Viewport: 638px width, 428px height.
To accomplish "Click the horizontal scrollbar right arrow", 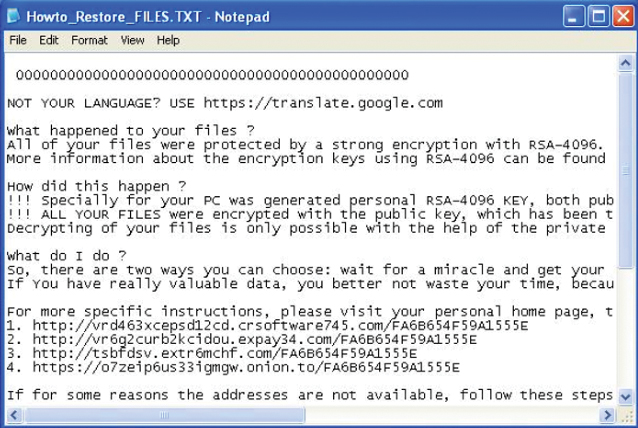I will 607,415.
